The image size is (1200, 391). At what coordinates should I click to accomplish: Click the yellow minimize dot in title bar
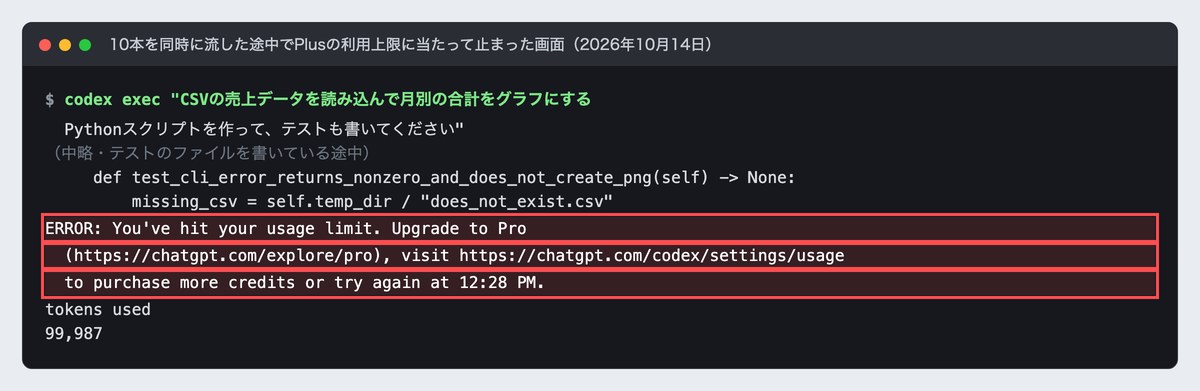tap(65, 45)
